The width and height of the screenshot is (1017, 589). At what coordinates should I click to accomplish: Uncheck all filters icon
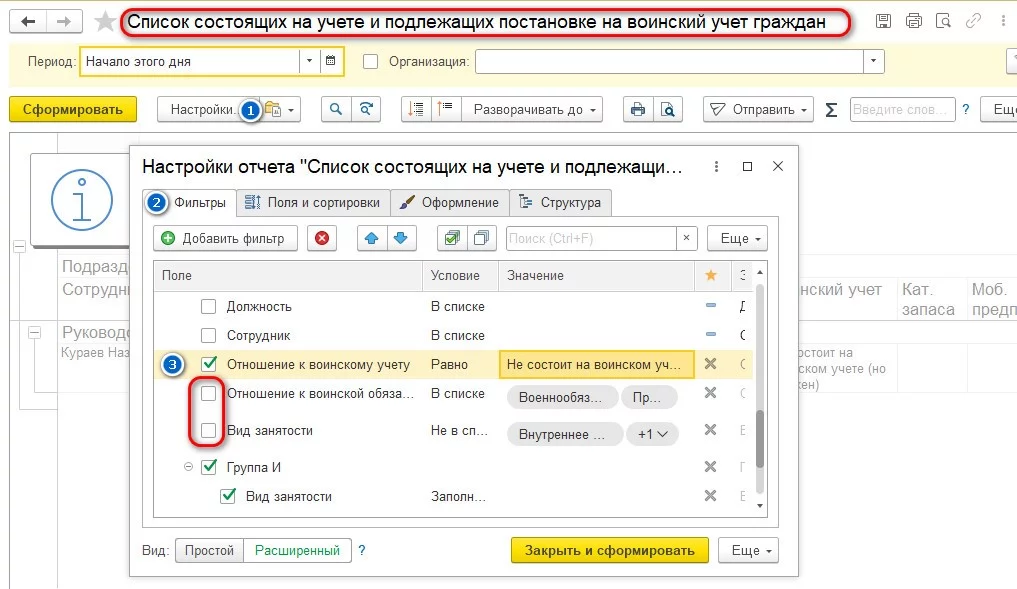click(481, 238)
